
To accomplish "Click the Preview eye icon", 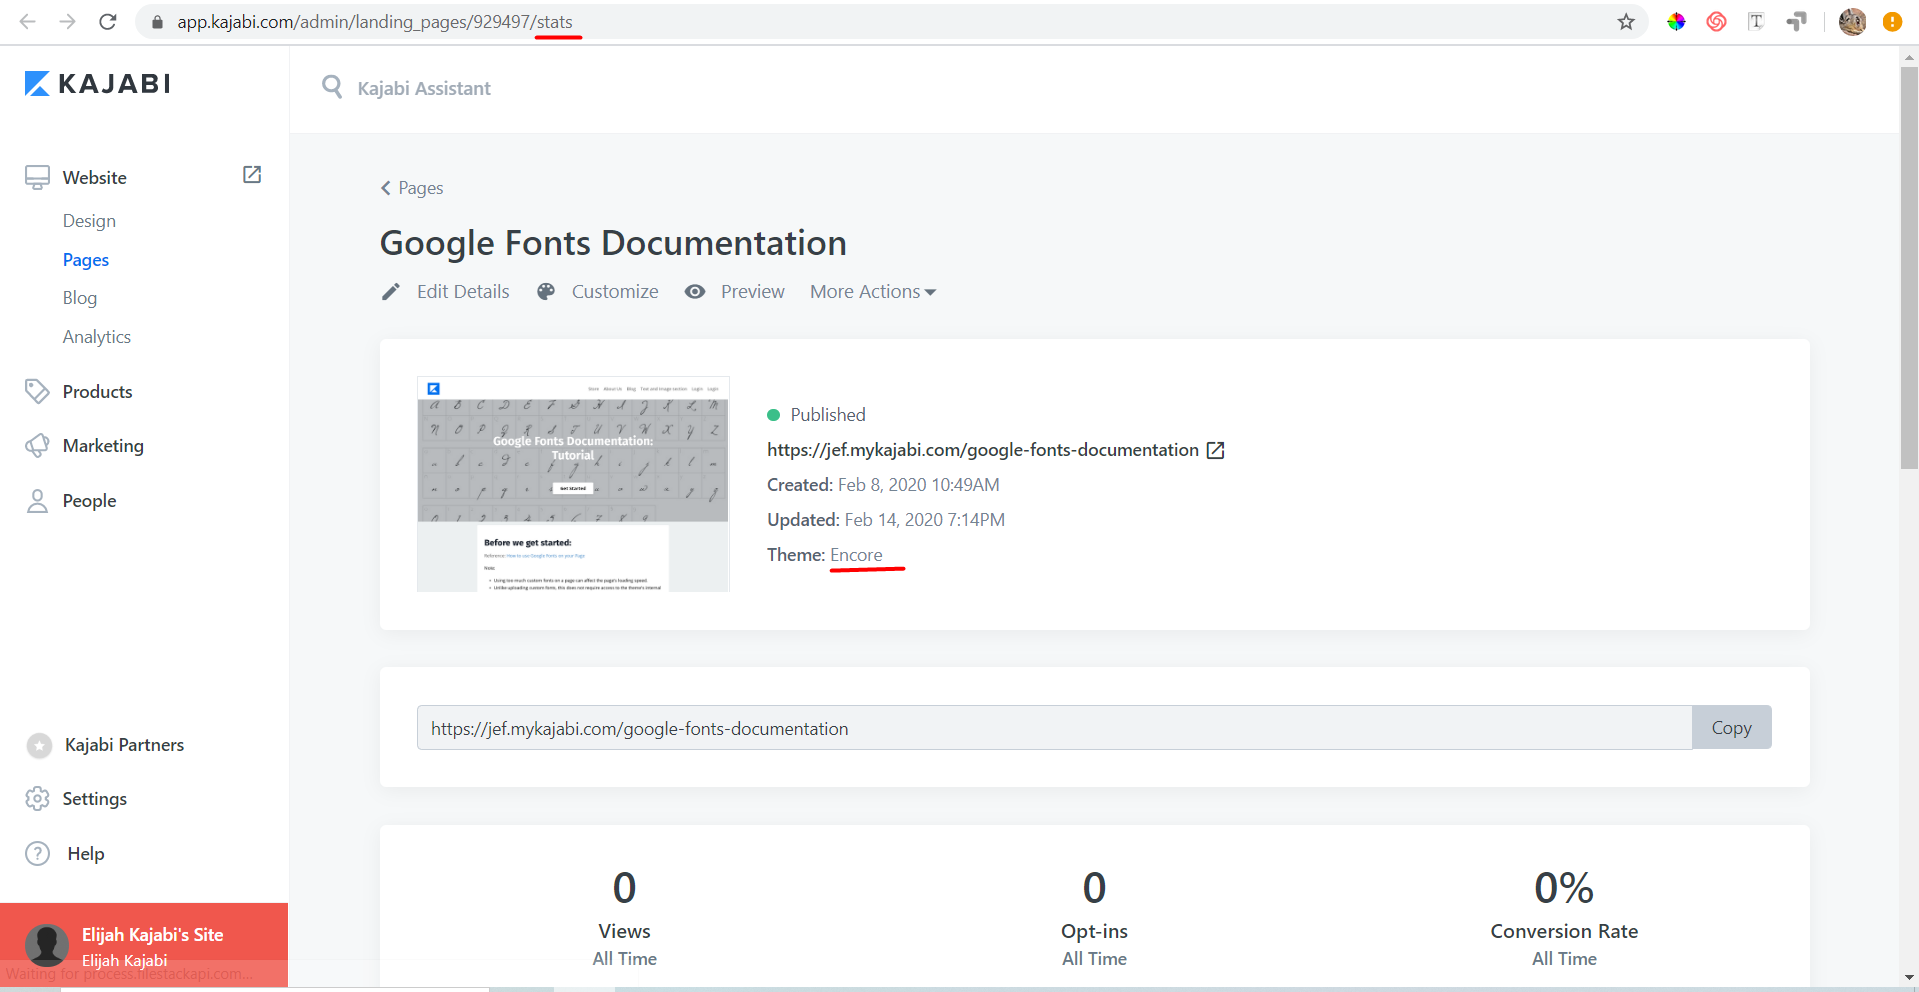I will (x=695, y=292).
